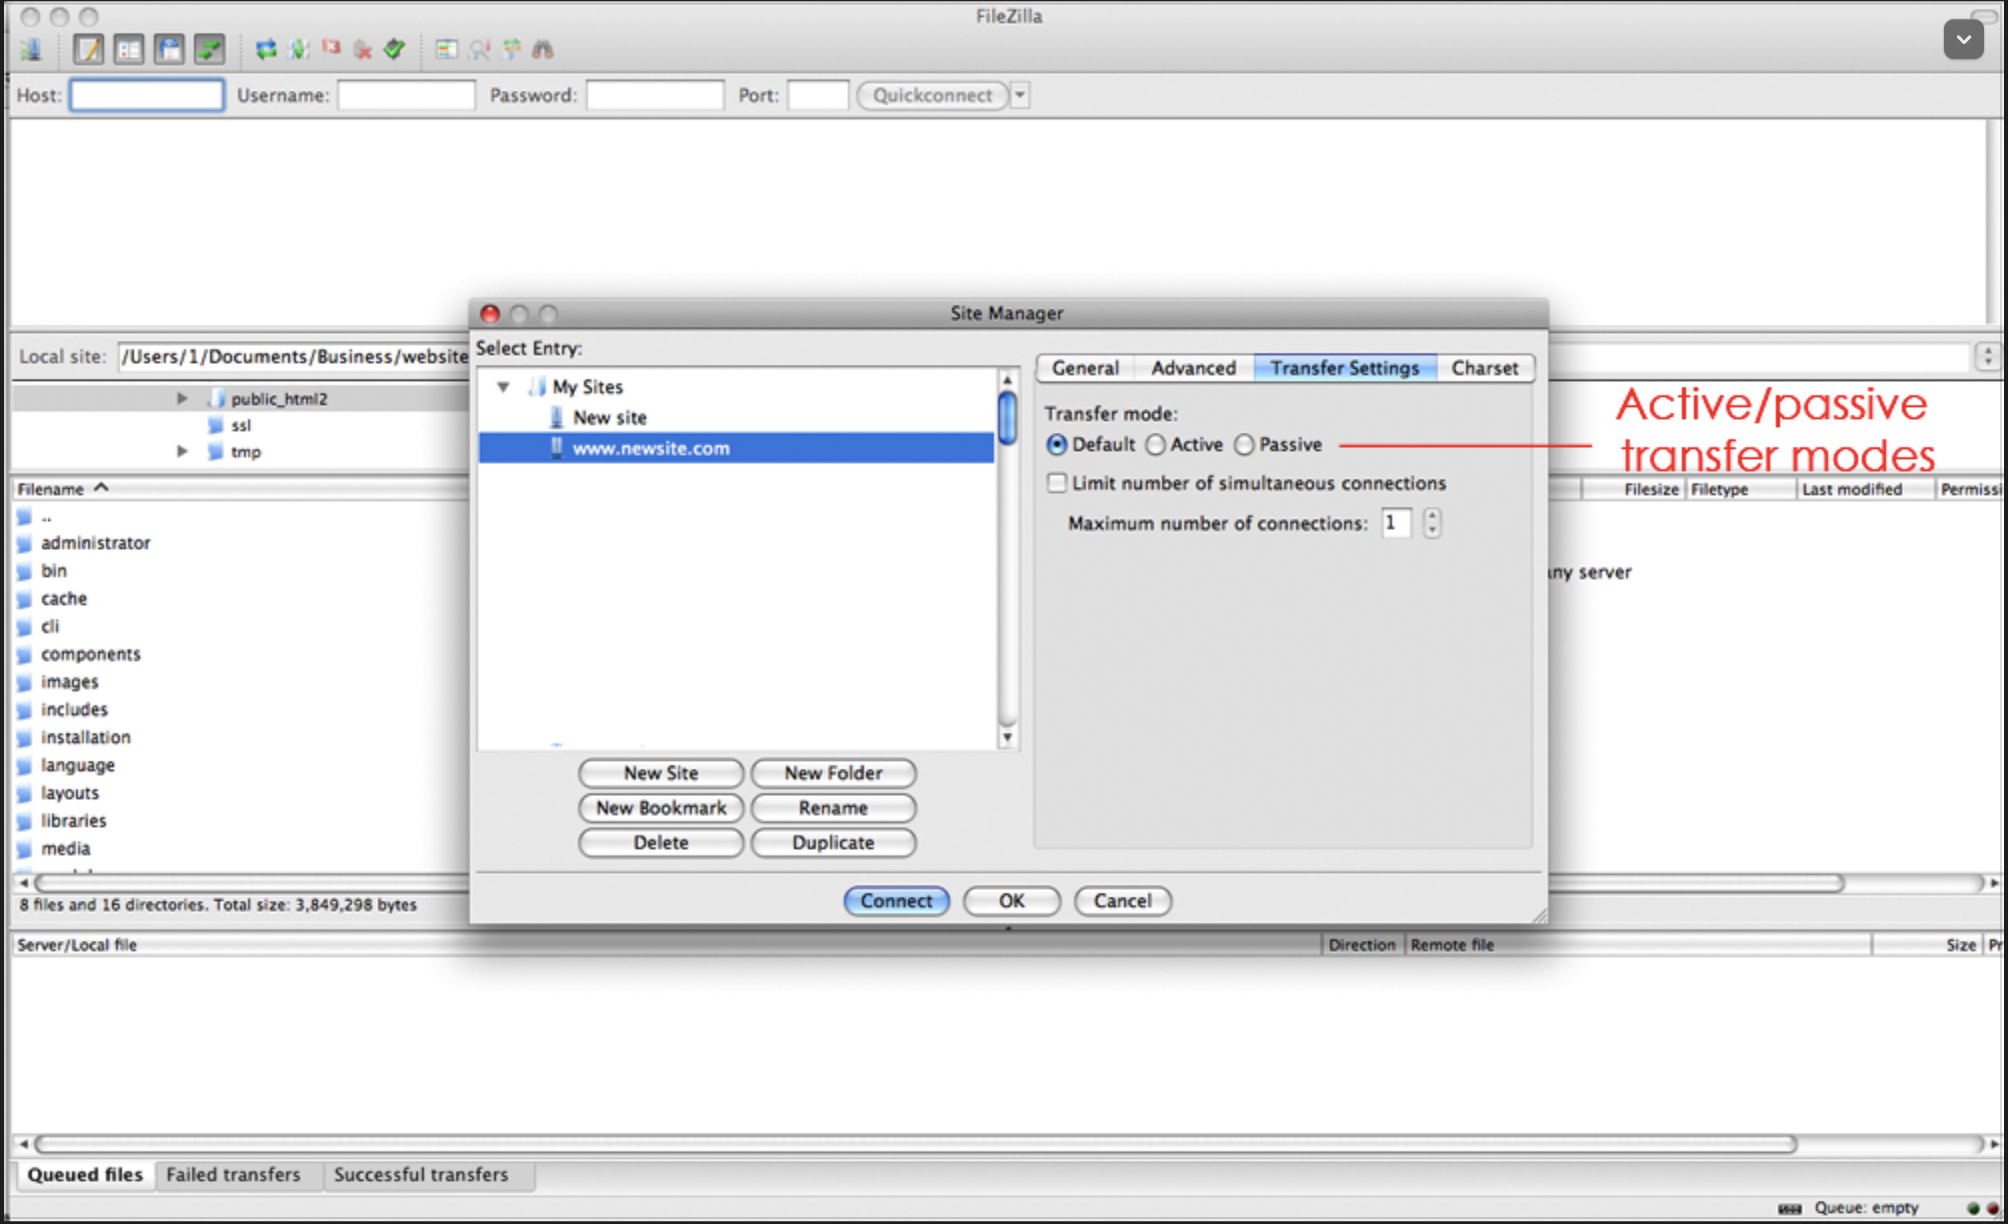
Task: Select the Passive transfer mode
Action: click(1244, 445)
